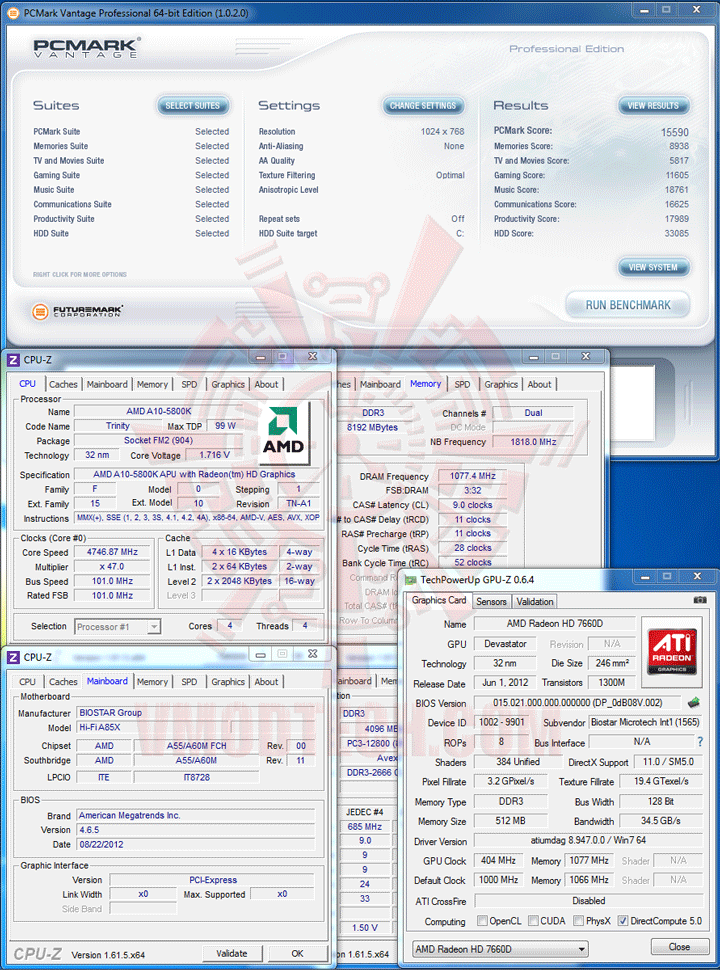Click the Memories Score value 8938
The height and width of the screenshot is (970, 720).
click(679, 146)
